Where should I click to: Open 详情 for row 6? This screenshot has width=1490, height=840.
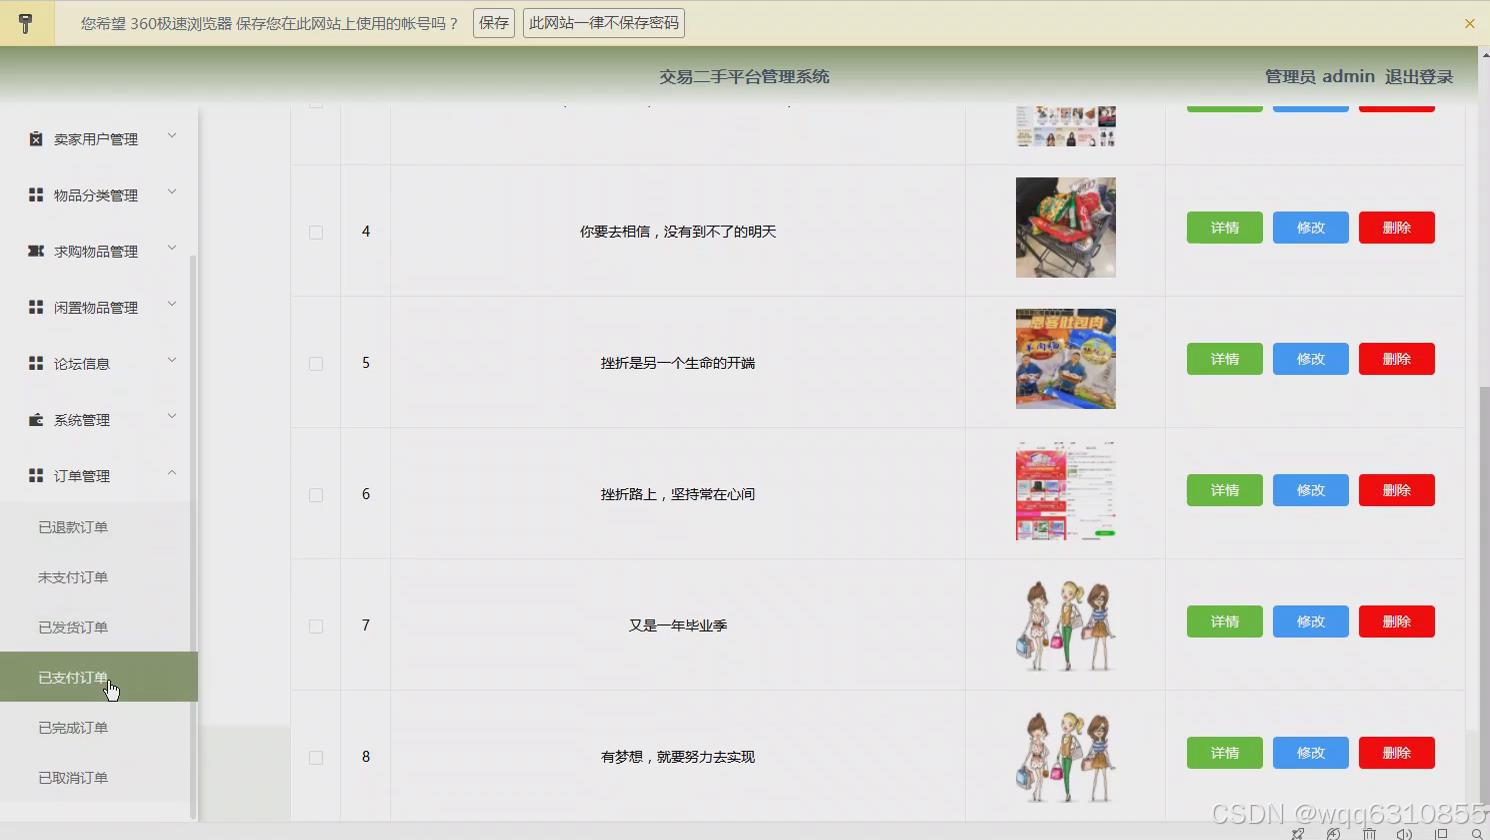[x=1225, y=490]
